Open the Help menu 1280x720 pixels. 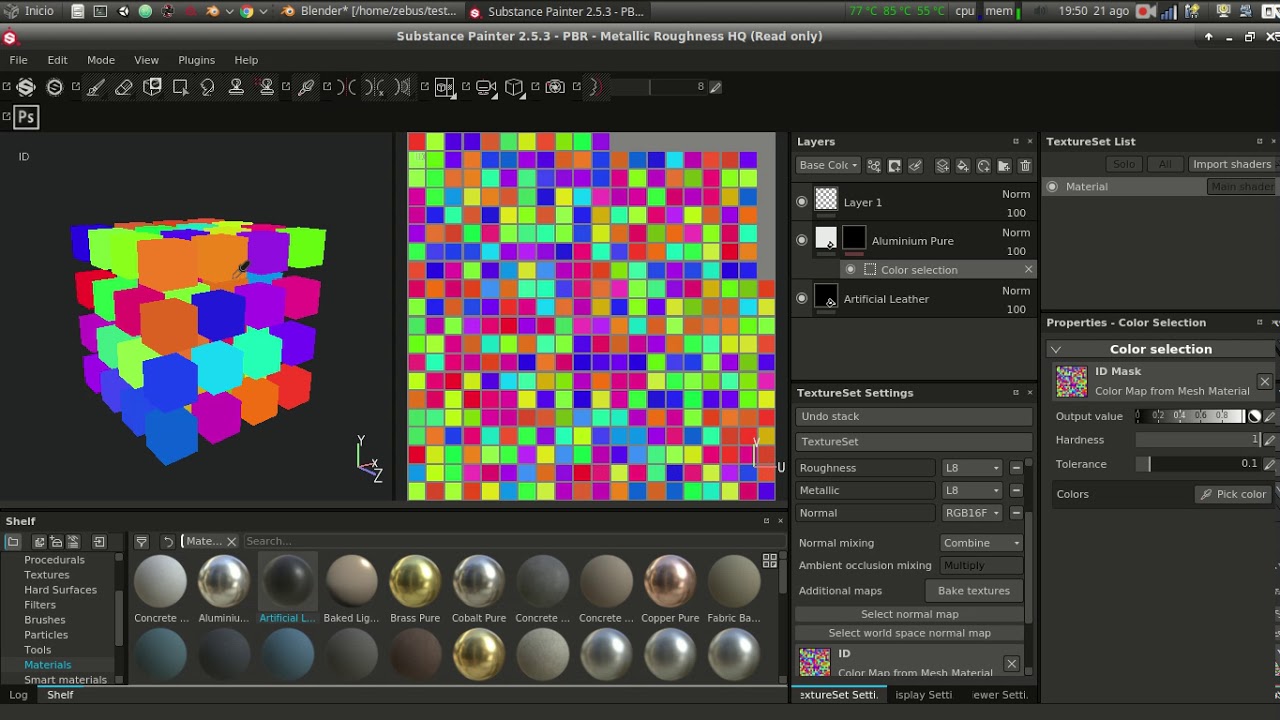click(x=246, y=60)
